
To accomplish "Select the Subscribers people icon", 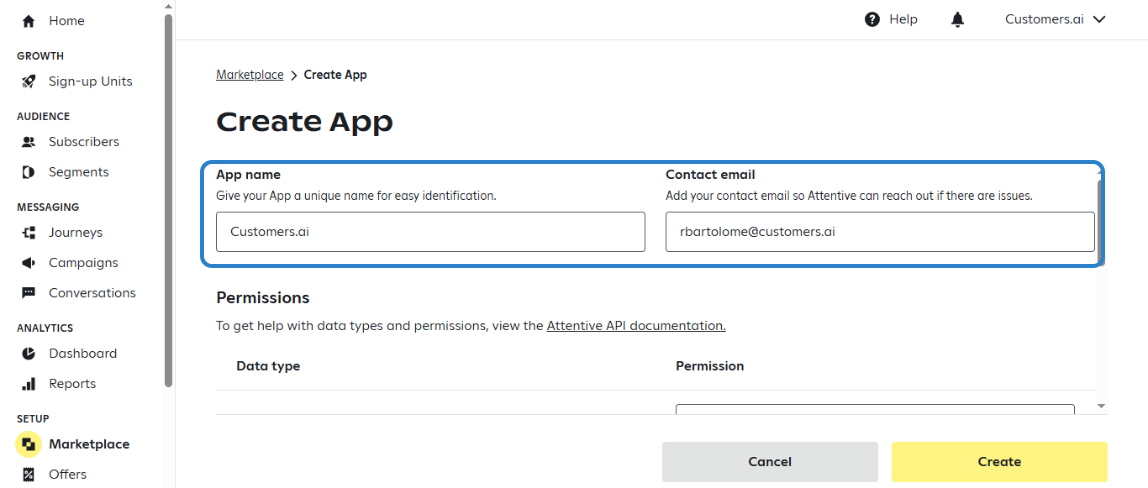I will (x=29, y=142).
